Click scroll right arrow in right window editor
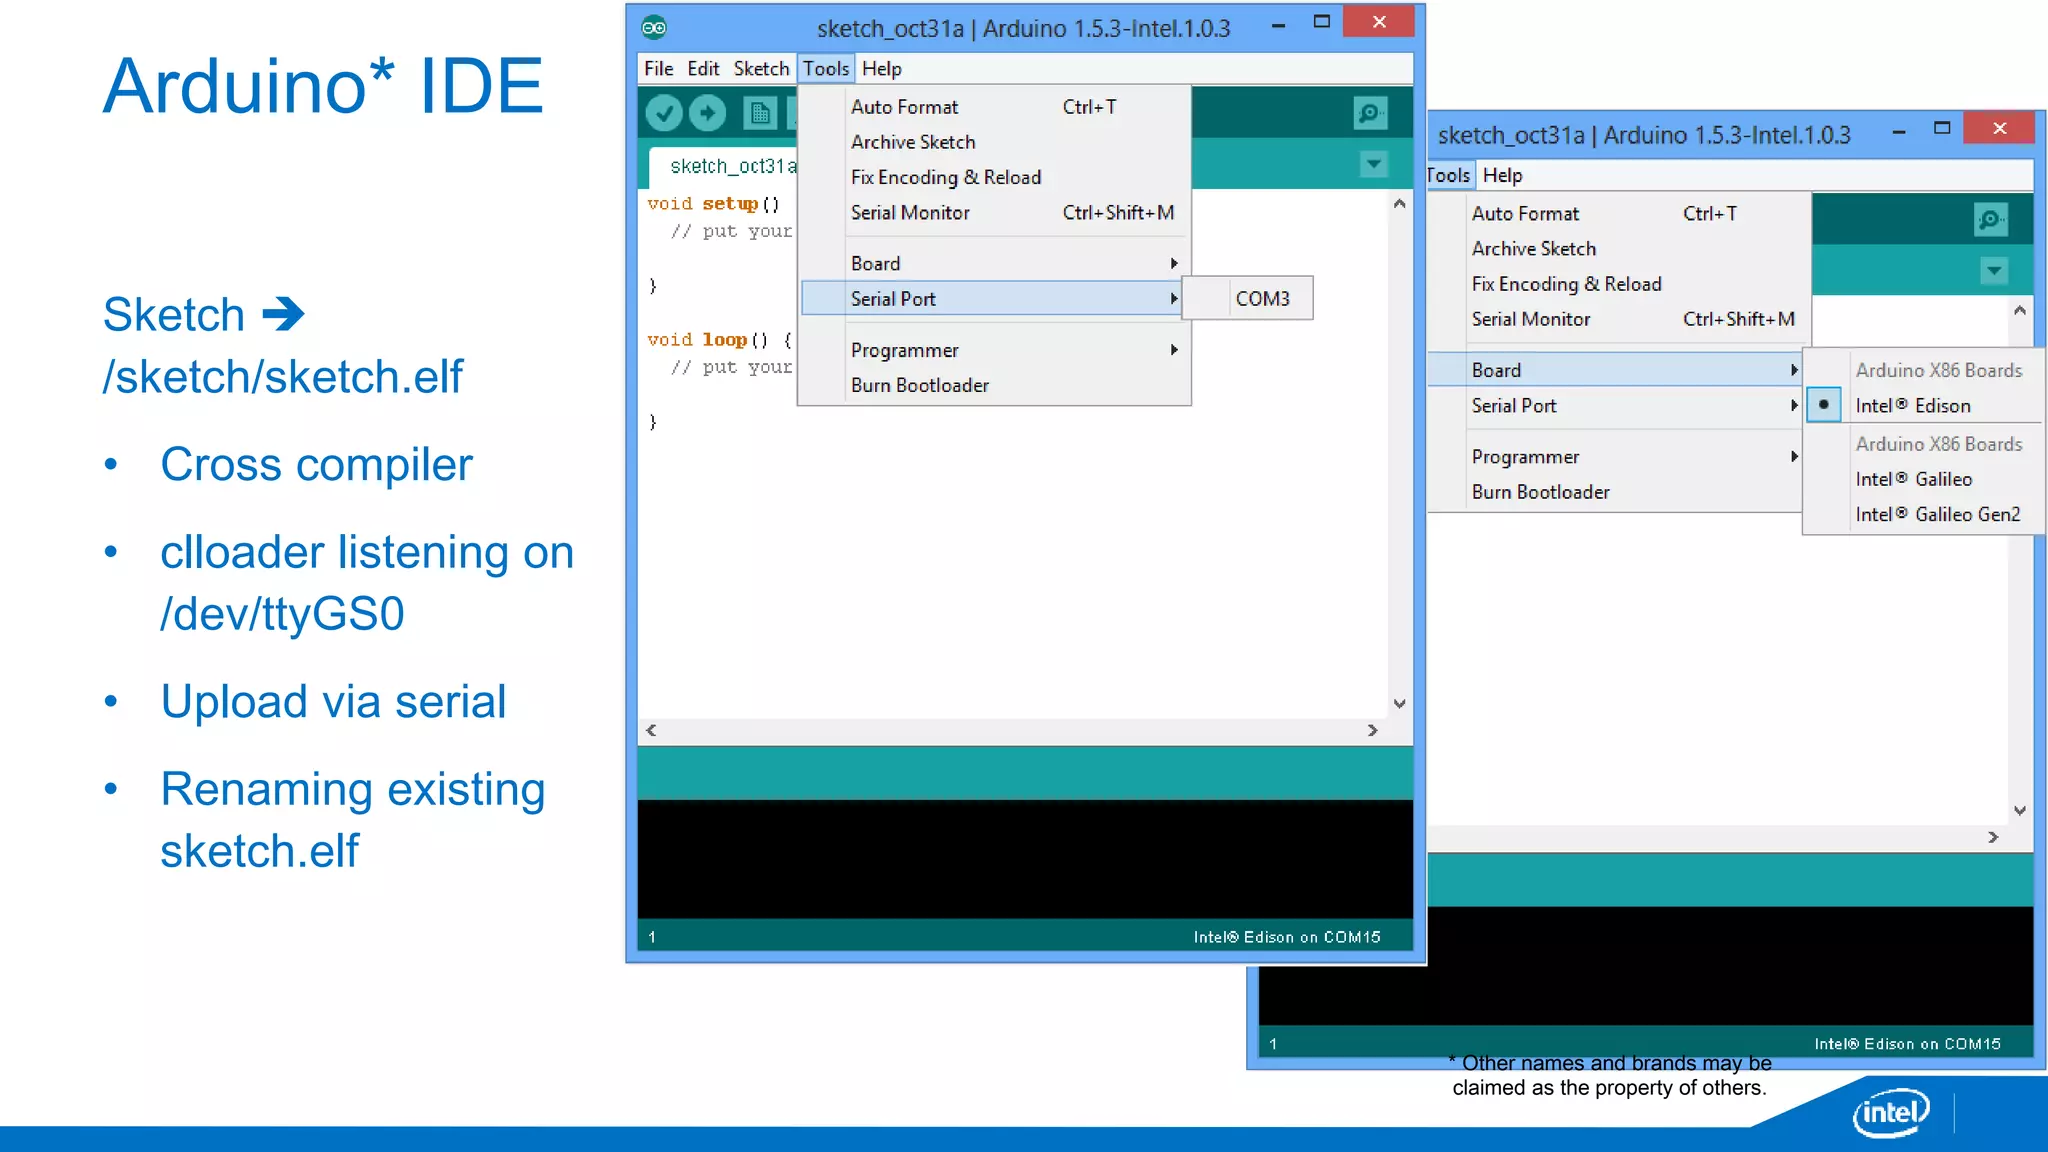This screenshot has height=1152, width=2048. click(x=1993, y=838)
